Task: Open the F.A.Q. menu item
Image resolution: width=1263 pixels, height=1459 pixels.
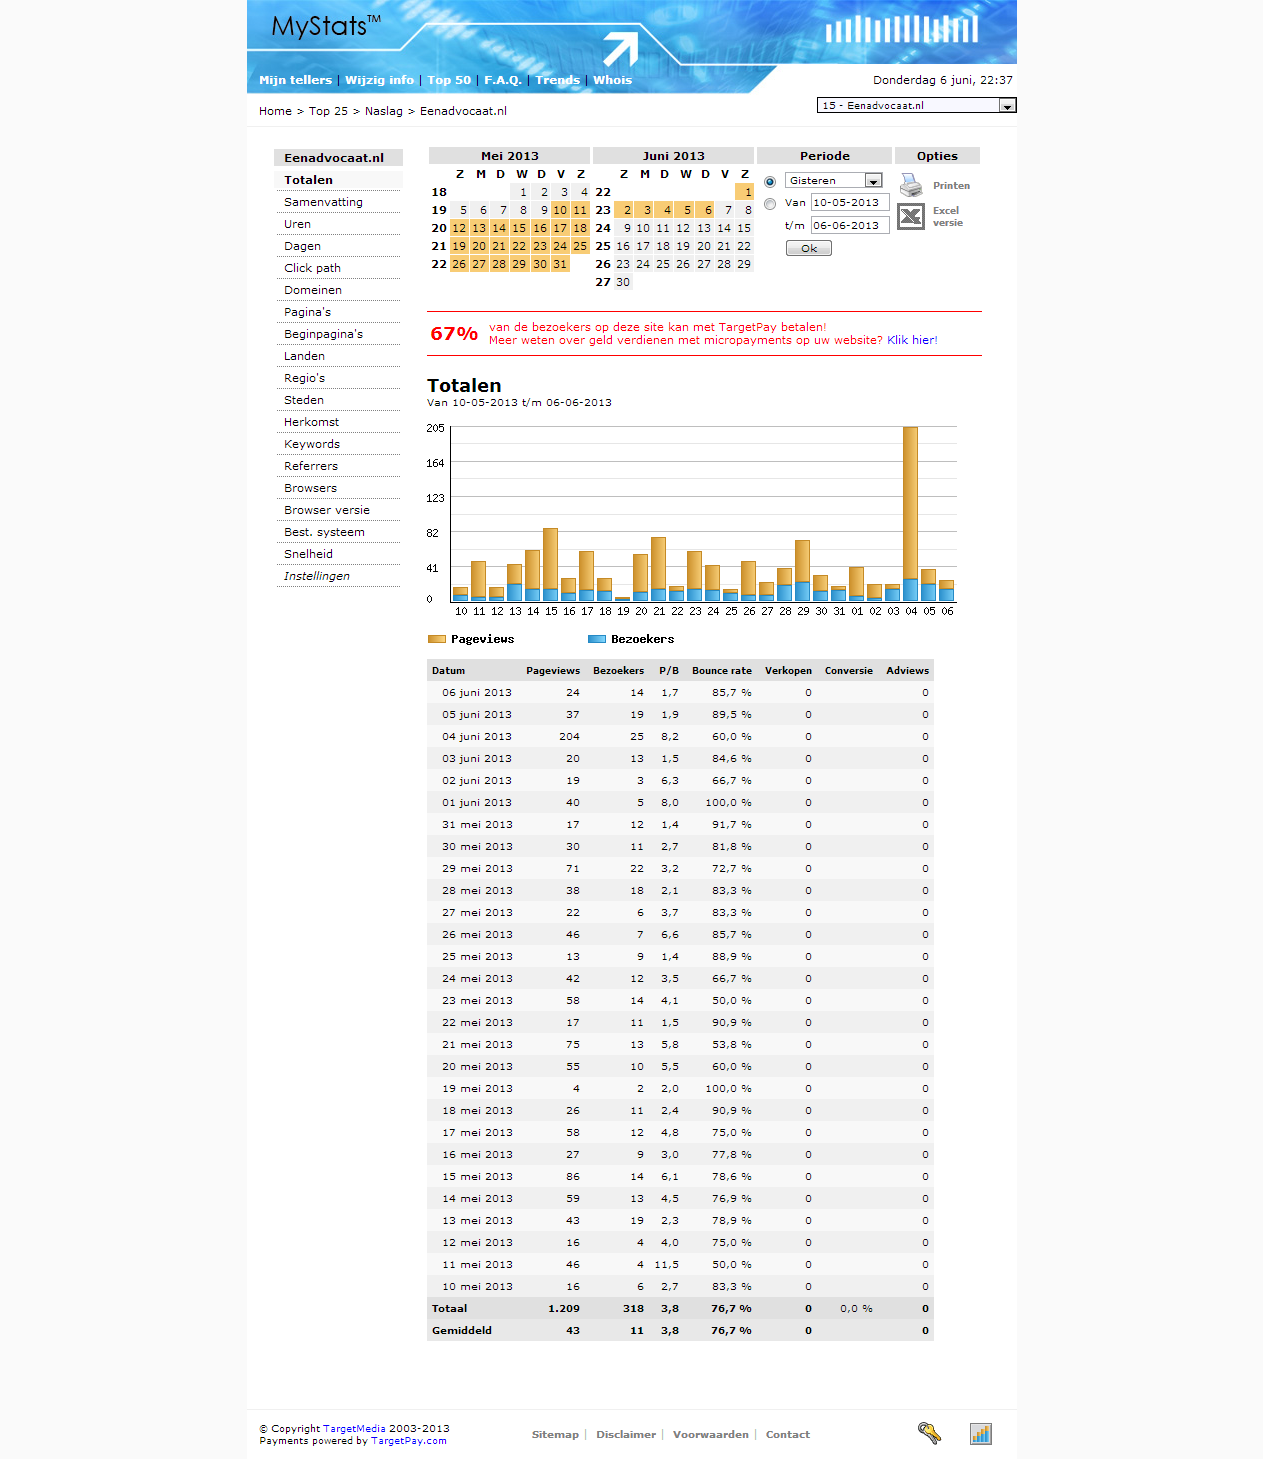Action: pyautogui.click(x=503, y=80)
